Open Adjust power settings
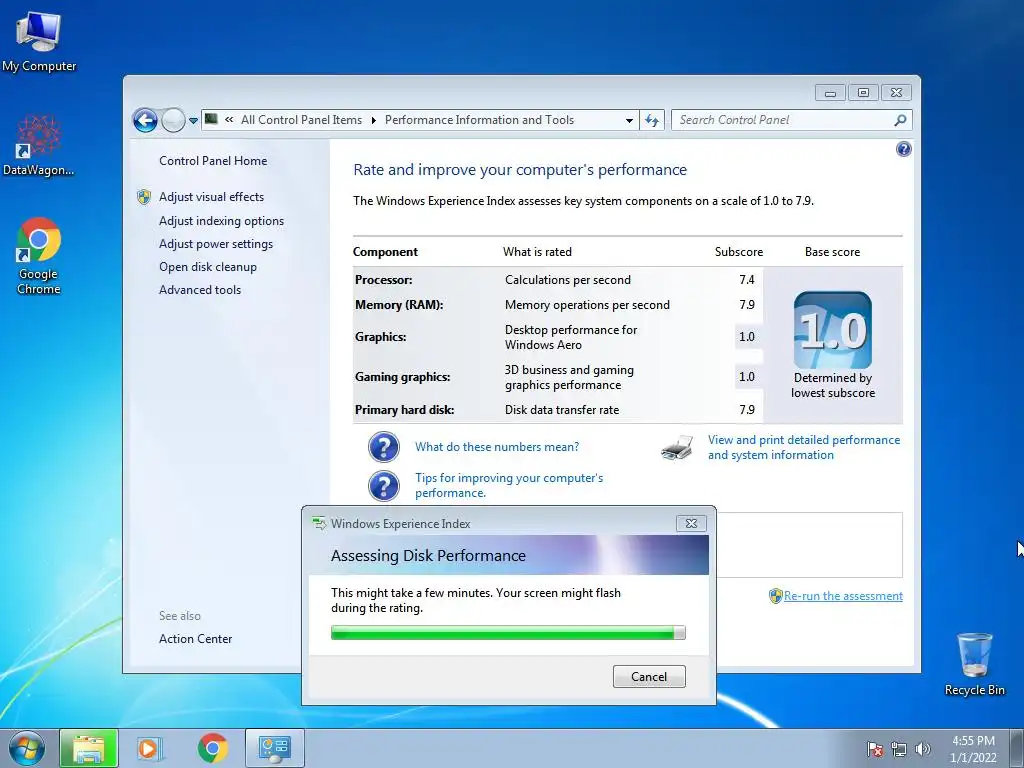This screenshot has width=1024, height=768. [x=216, y=244]
